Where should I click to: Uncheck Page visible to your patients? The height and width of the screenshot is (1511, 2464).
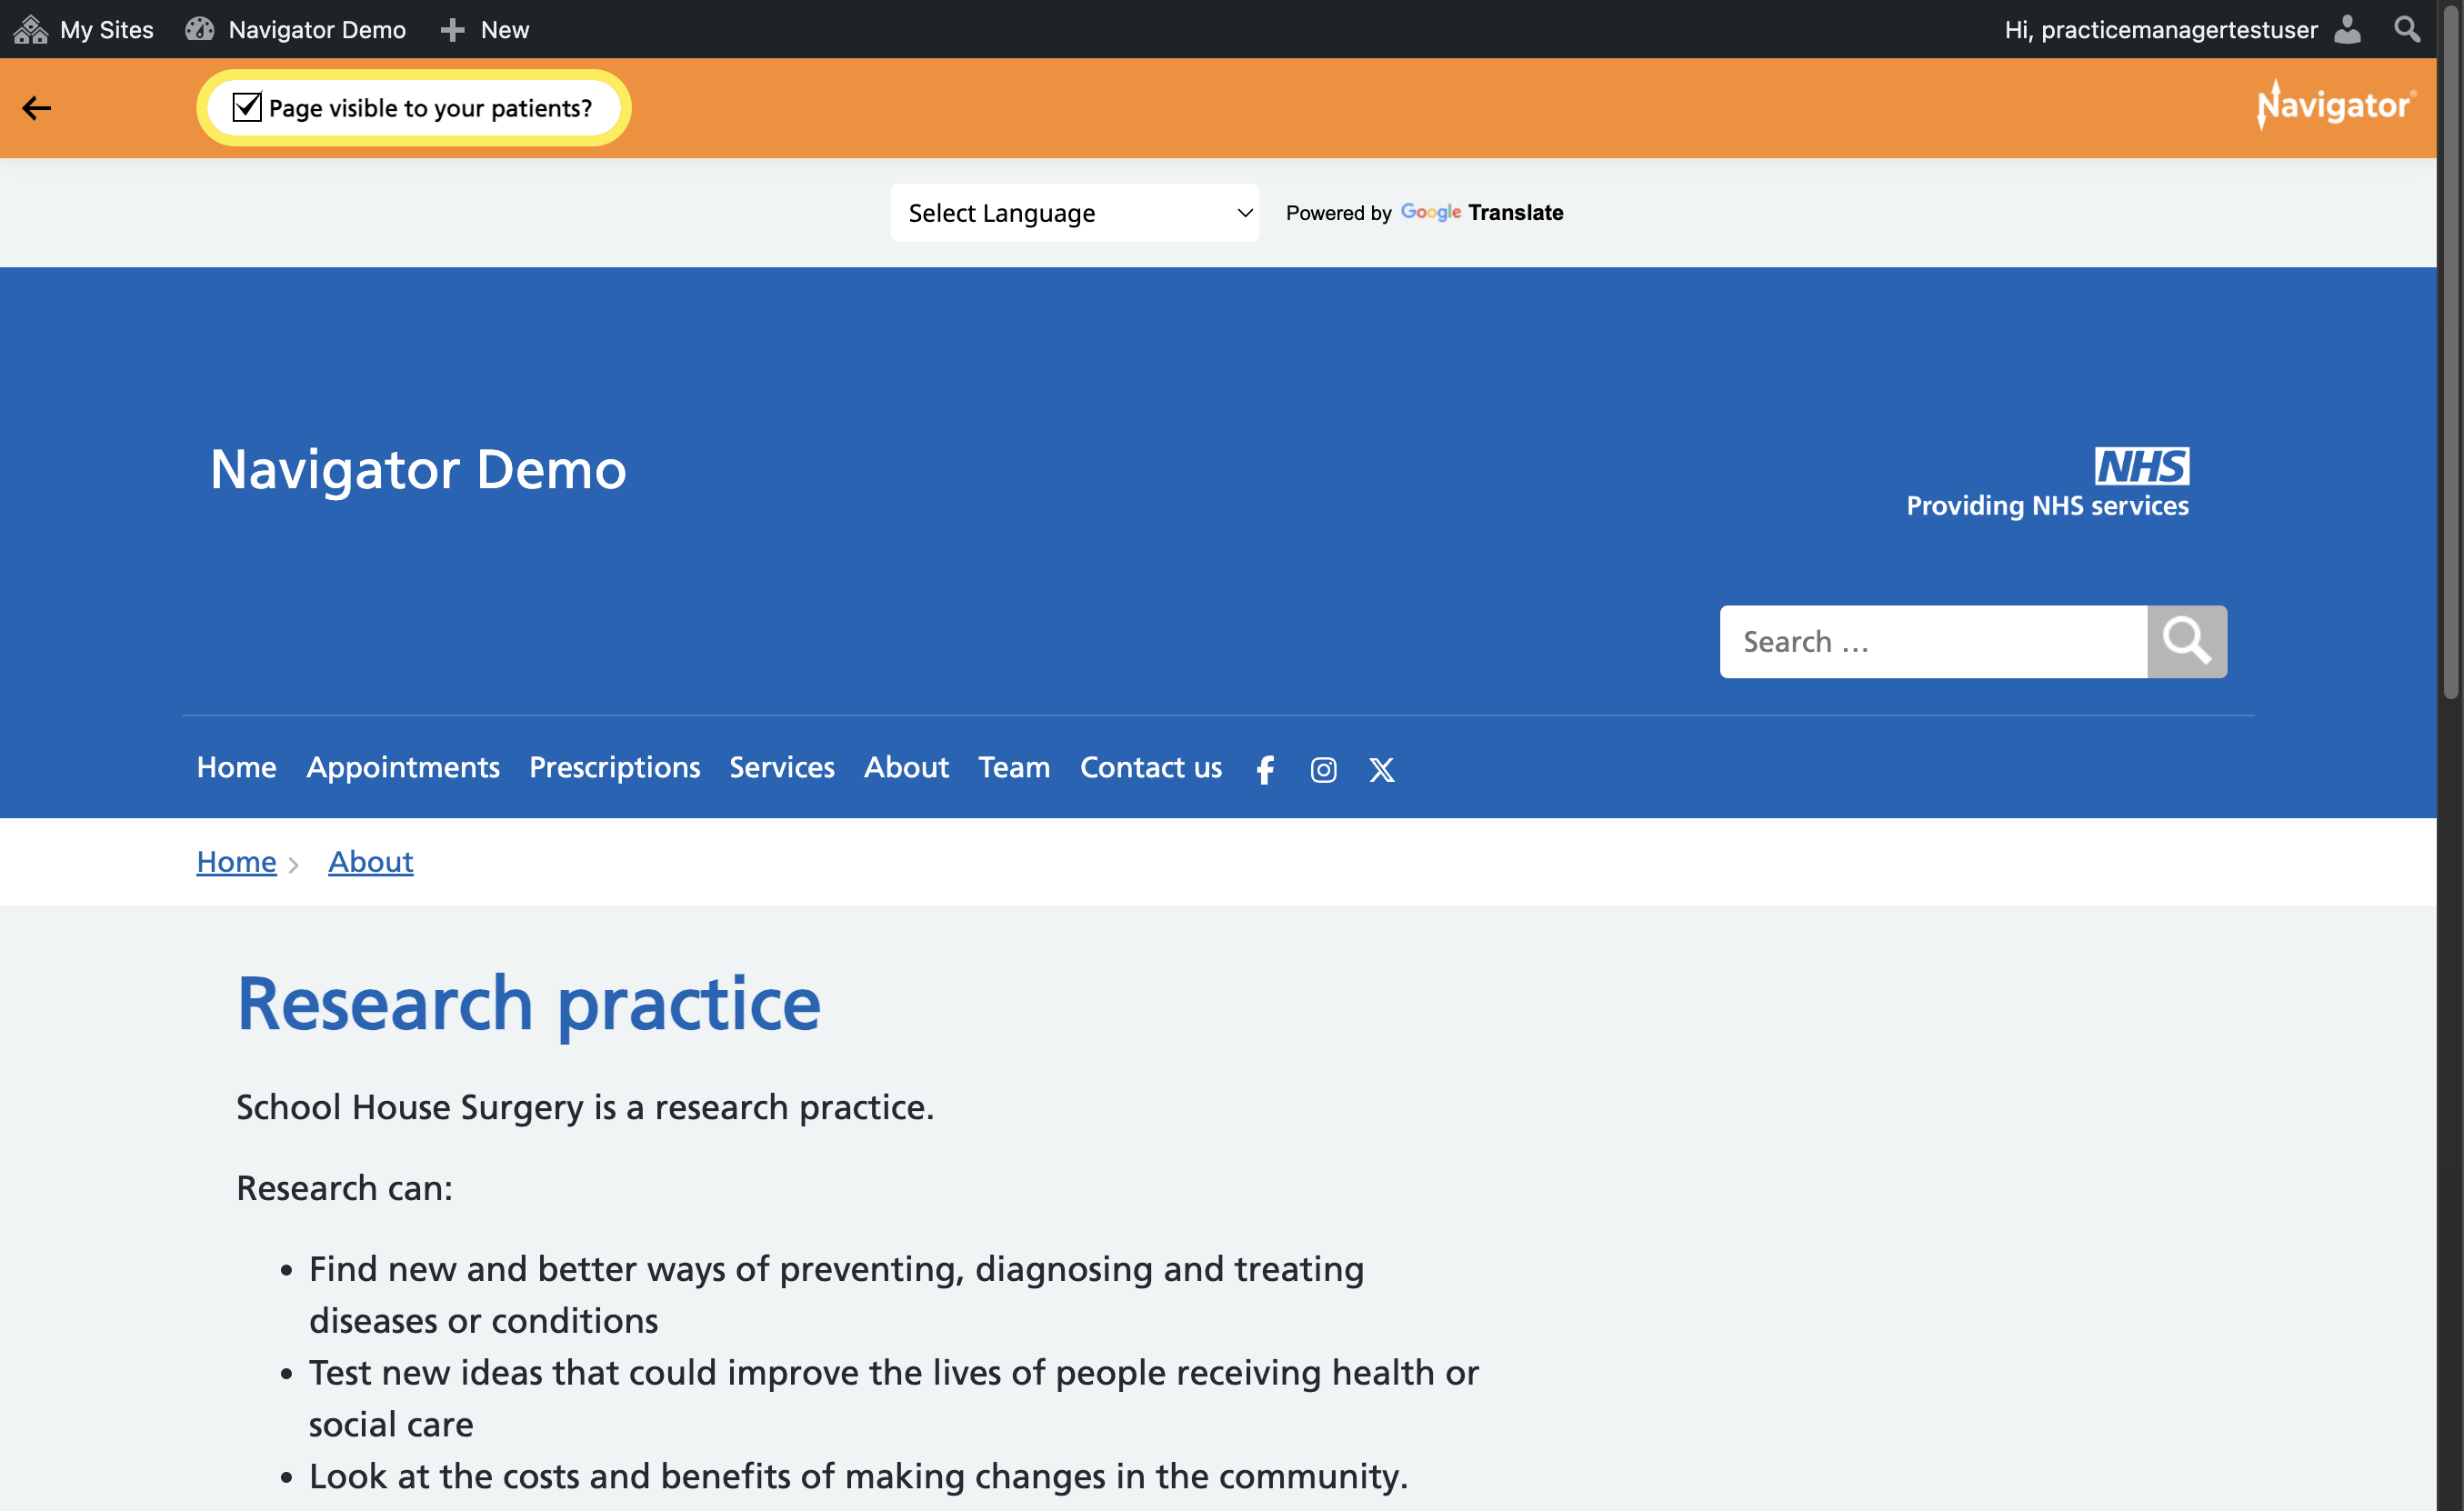[x=247, y=107]
